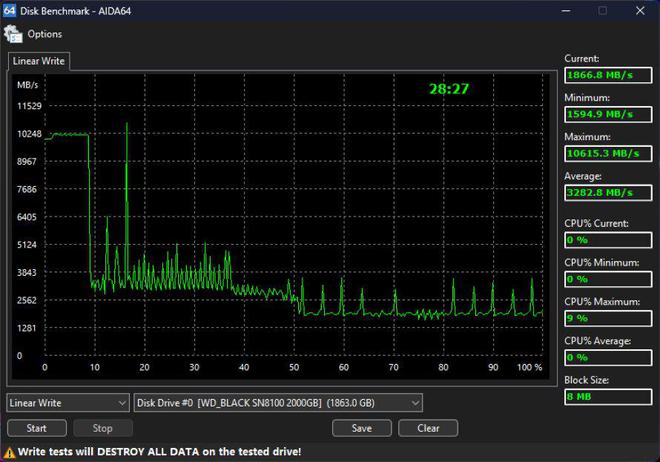Image resolution: width=660 pixels, height=462 pixels.
Task: Click the Maximum value 10615.3 MB/s field
Action: point(608,154)
